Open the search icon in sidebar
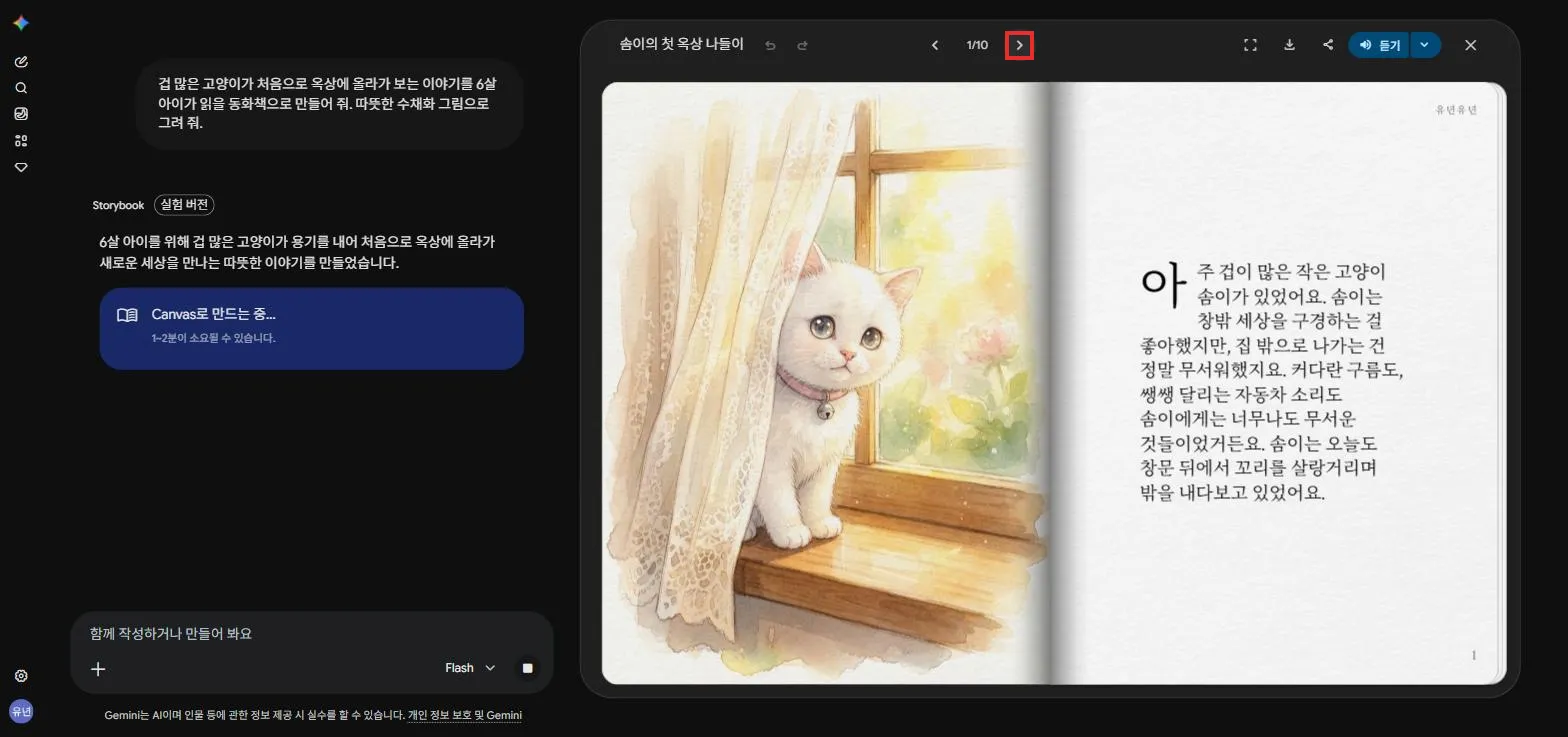Viewport: 1568px width, 737px height. 21,88
